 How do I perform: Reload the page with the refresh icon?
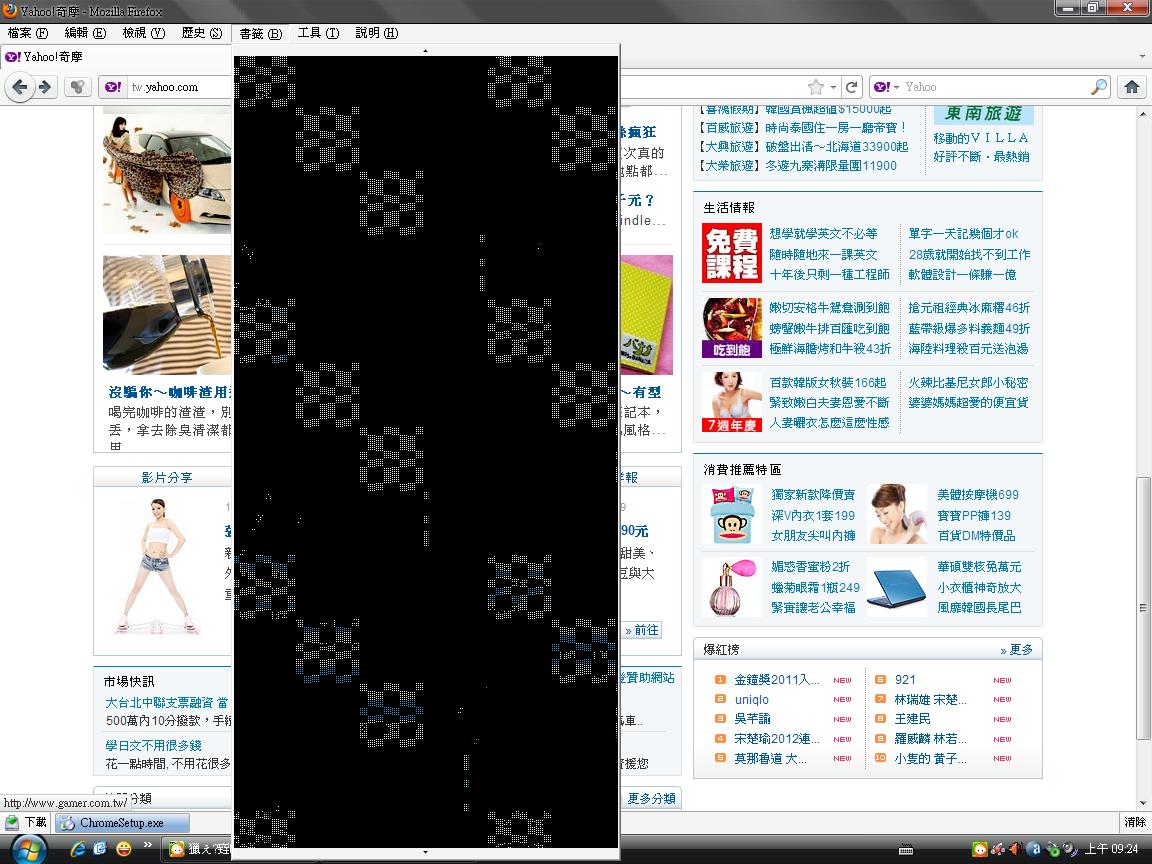click(851, 87)
